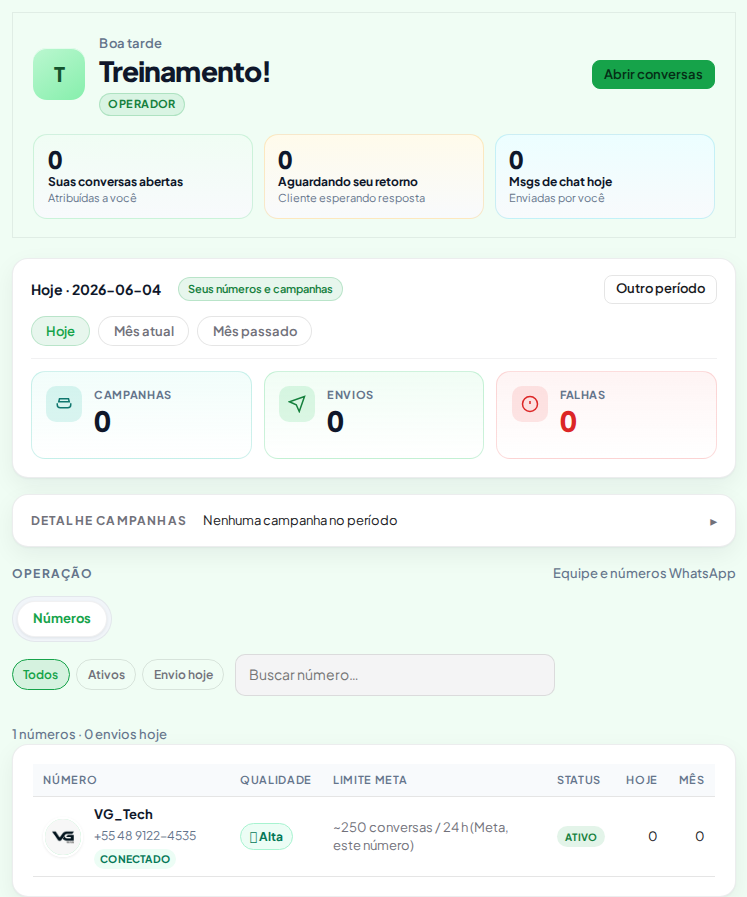Click Equipe e números WhatsApp text
The width and height of the screenshot is (747, 897).
coord(644,573)
